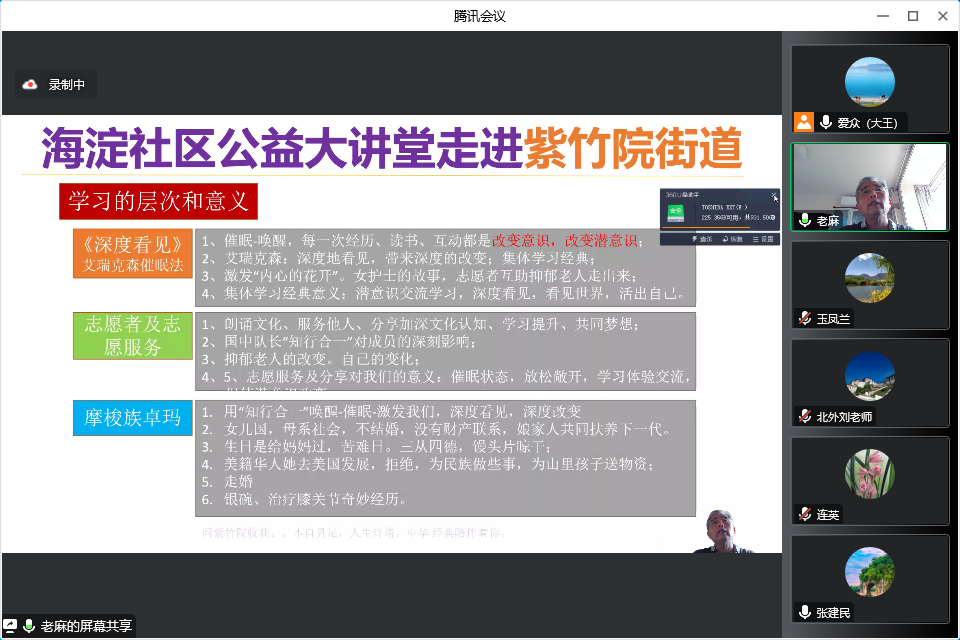Click the 老麻的屏幕共享 label at bottom left
Image resolution: width=960 pixels, height=640 pixels.
point(85,626)
